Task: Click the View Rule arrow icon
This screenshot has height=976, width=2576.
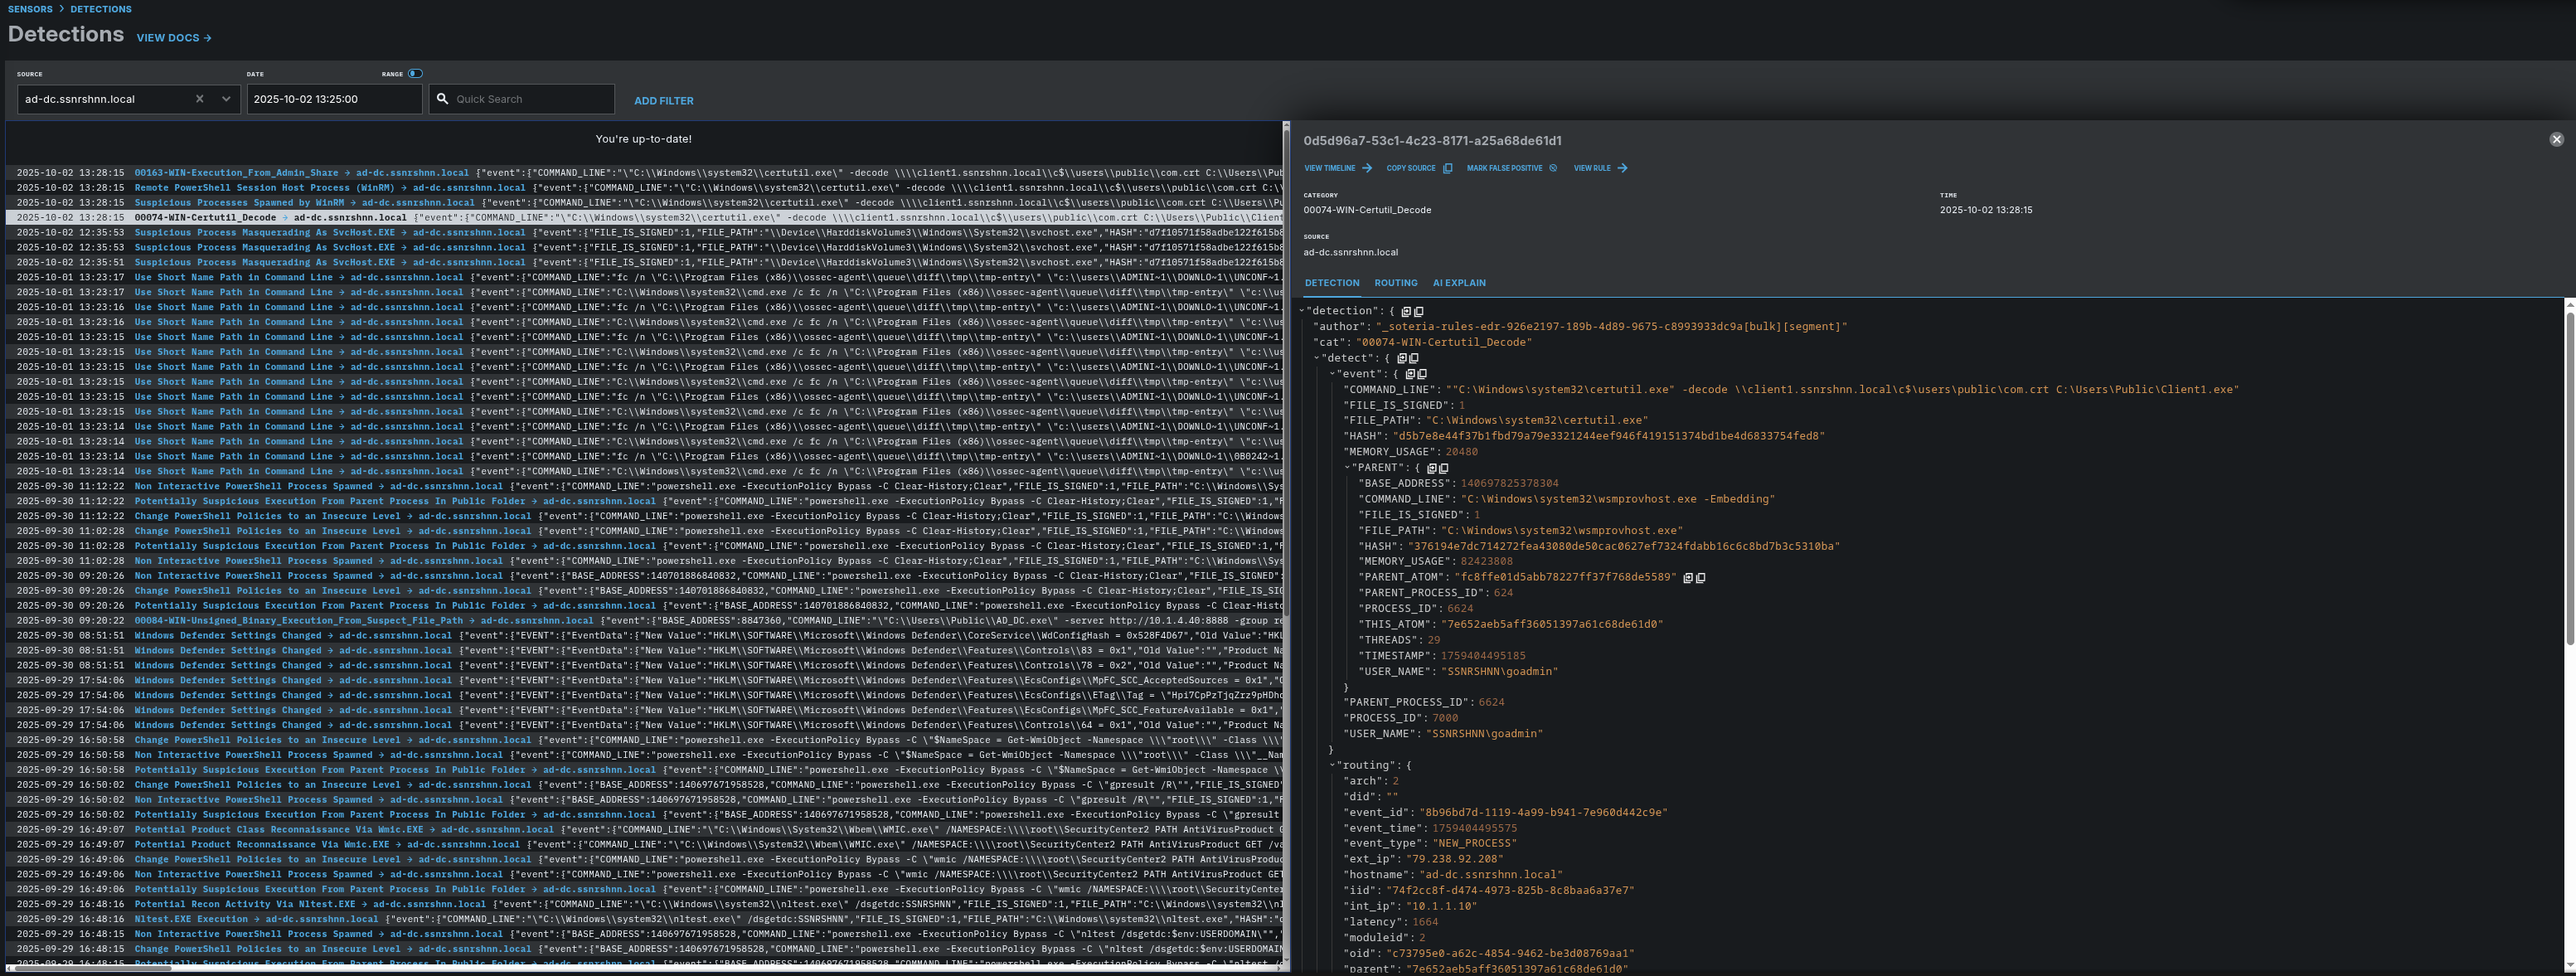Action: 1622,169
